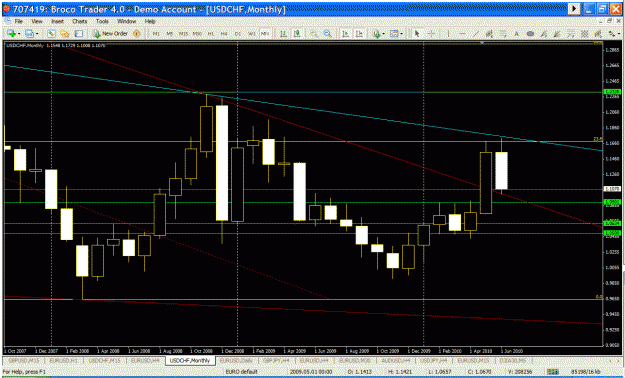Select the text label A tool
625x378 pixels.
(x=517, y=34)
